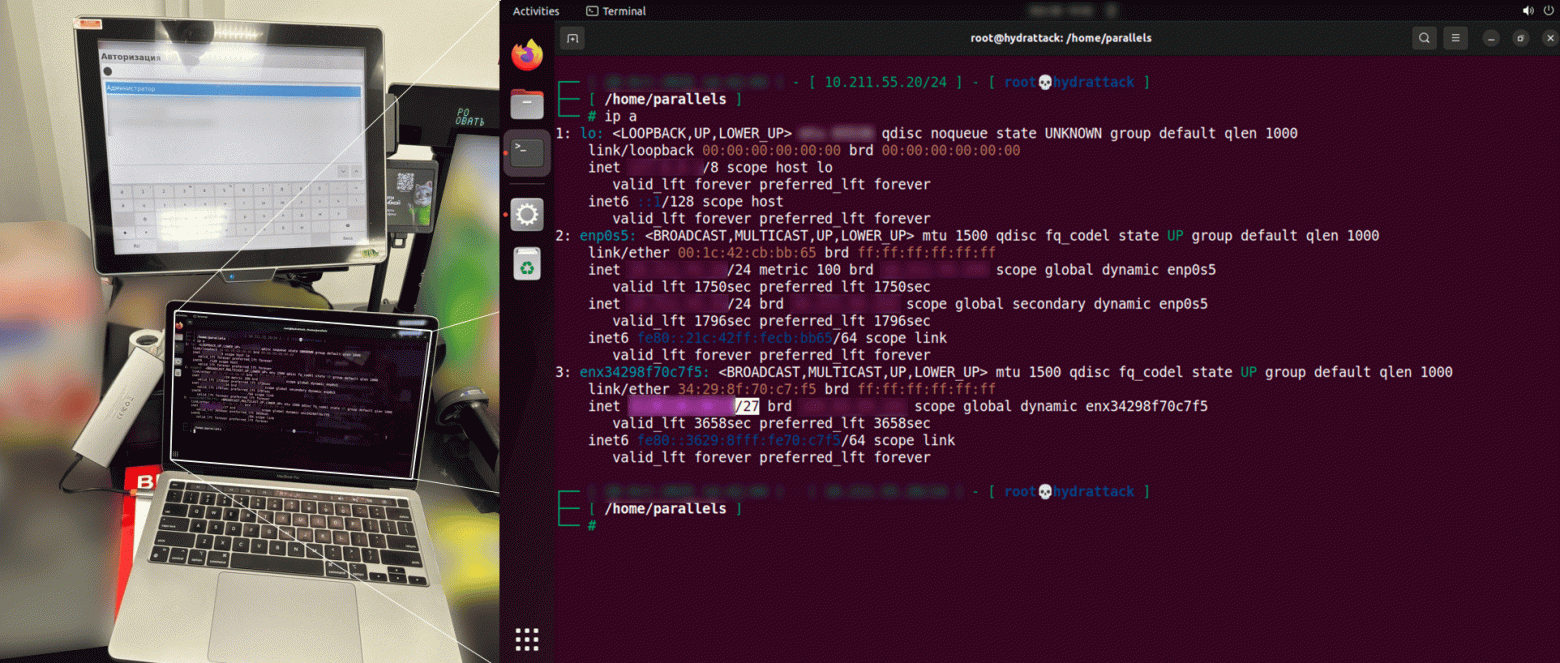Open the terminal hamburger menu
This screenshot has height=663, width=1560.
(1456, 38)
